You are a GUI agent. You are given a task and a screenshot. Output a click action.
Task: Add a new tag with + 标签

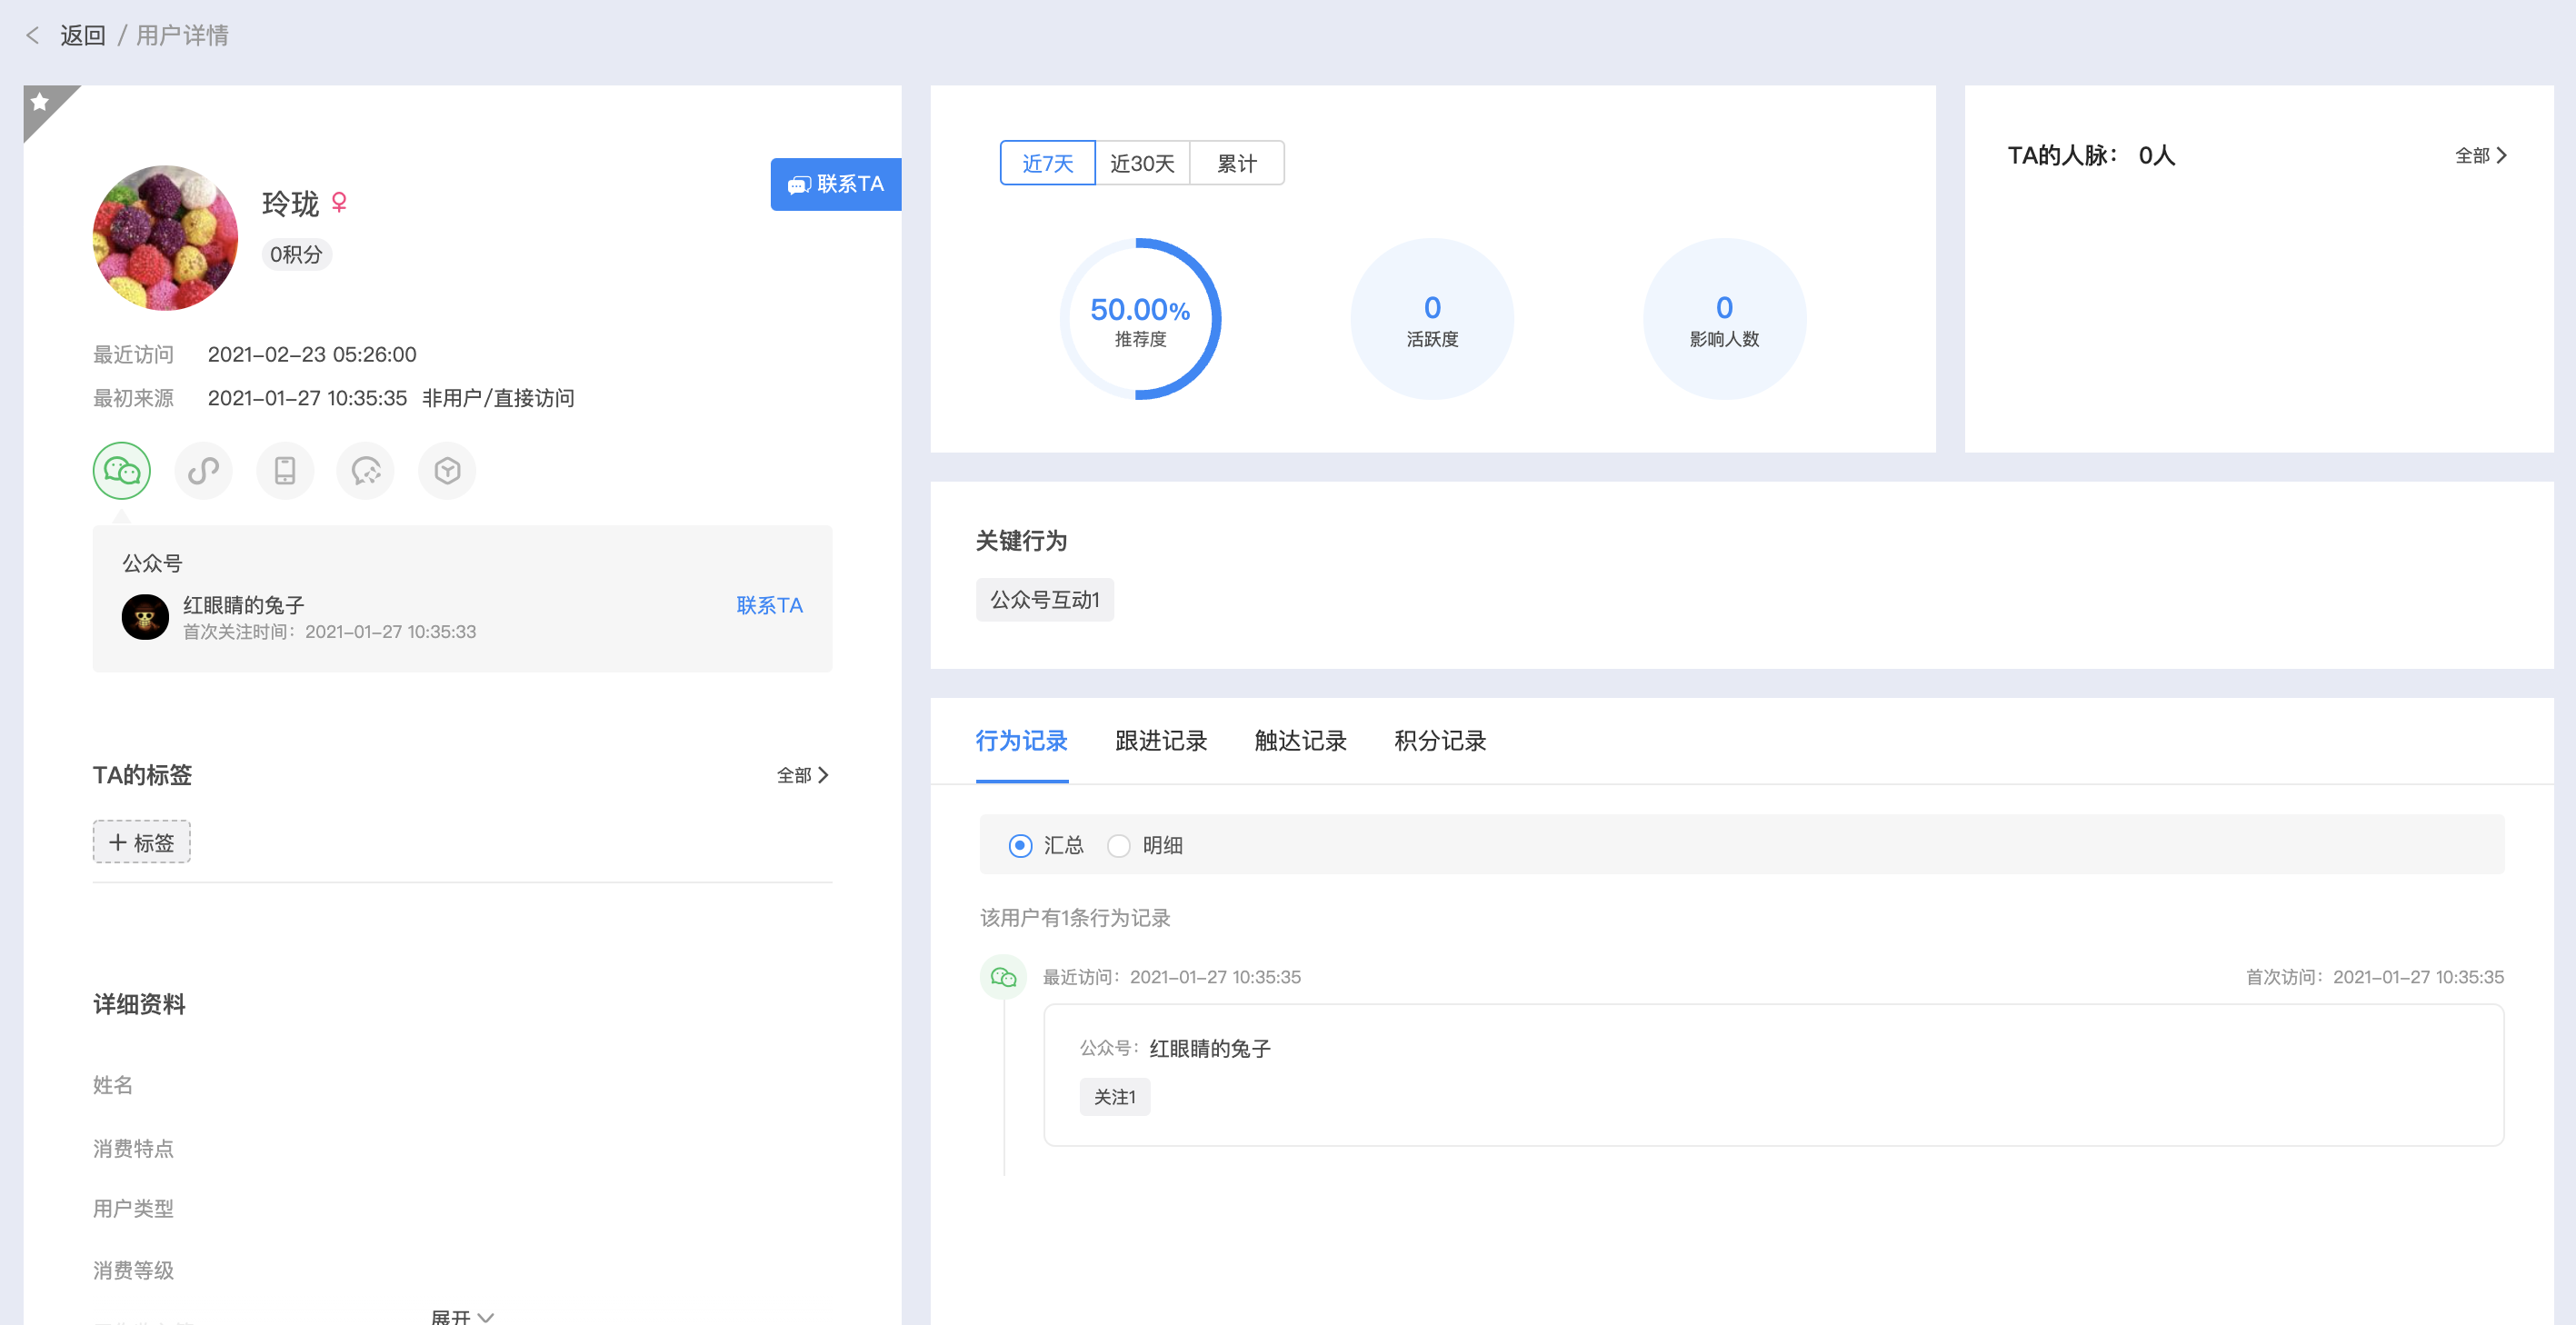(x=142, y=842)
